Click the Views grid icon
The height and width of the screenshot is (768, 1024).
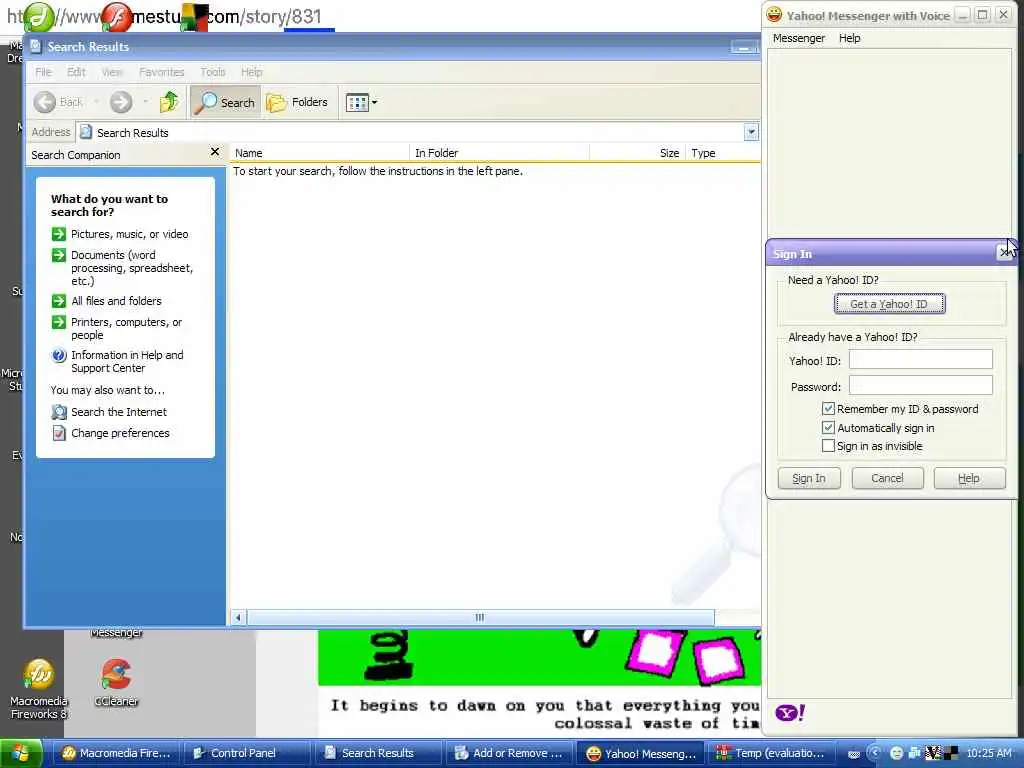(x=357, y=103)
